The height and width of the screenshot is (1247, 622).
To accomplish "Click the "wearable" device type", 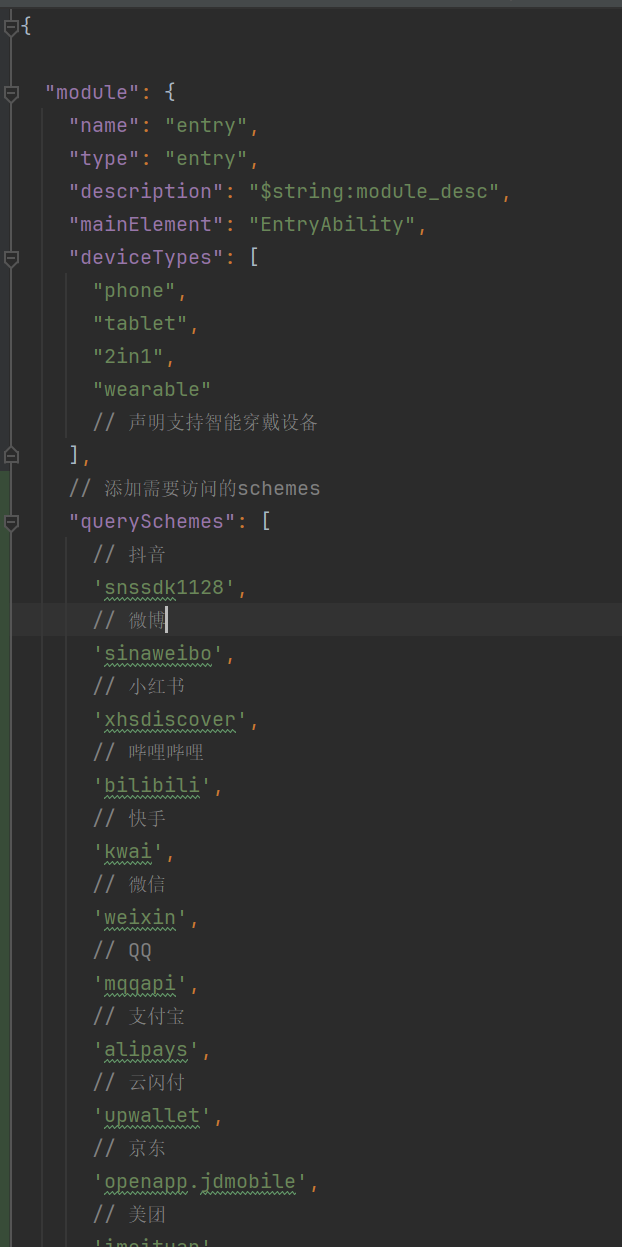I will 152,390.
